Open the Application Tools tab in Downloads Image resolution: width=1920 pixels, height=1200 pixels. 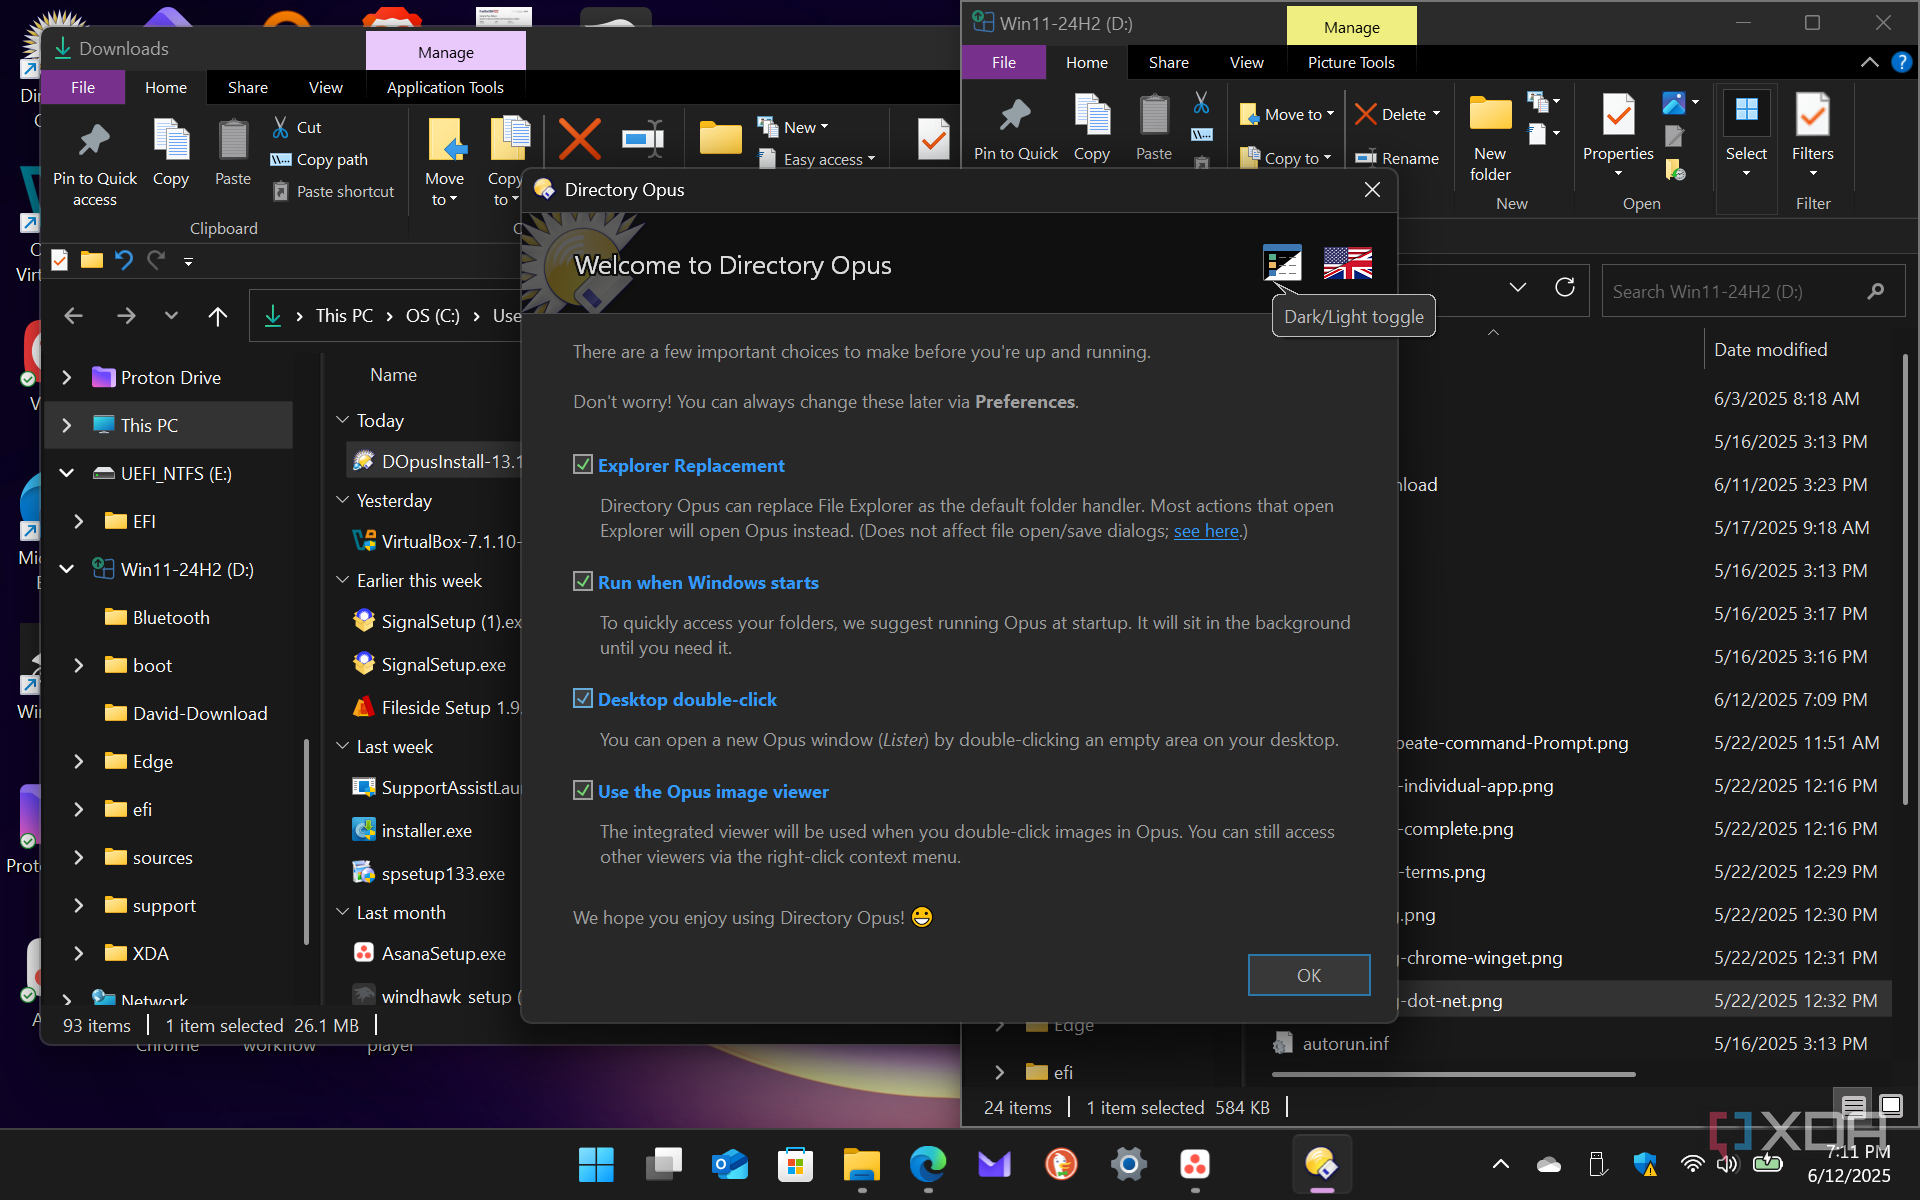coord(445,87)
